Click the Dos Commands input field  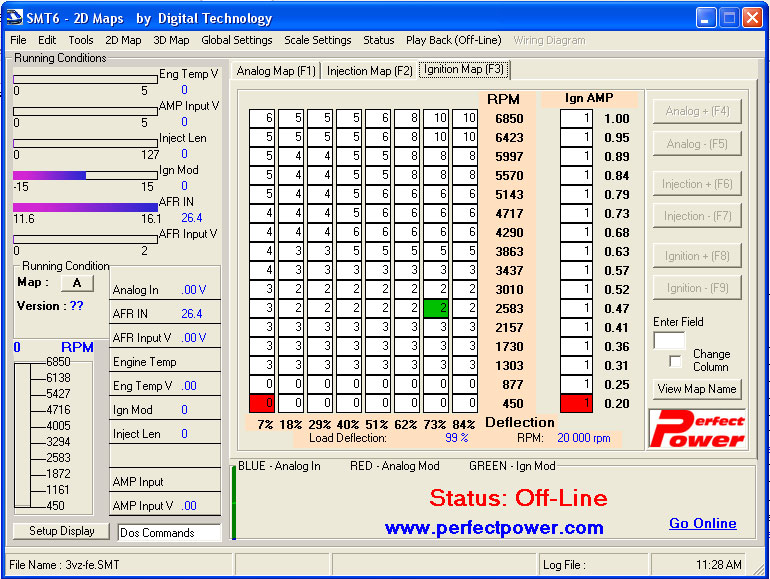pyautogui.click(x=169, y=532)
